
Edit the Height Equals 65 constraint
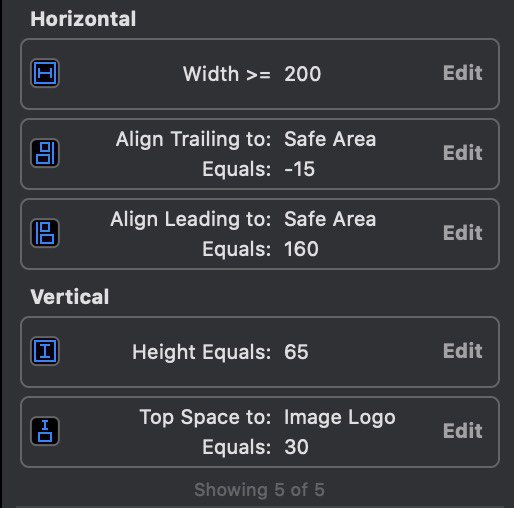pos(463,351)
